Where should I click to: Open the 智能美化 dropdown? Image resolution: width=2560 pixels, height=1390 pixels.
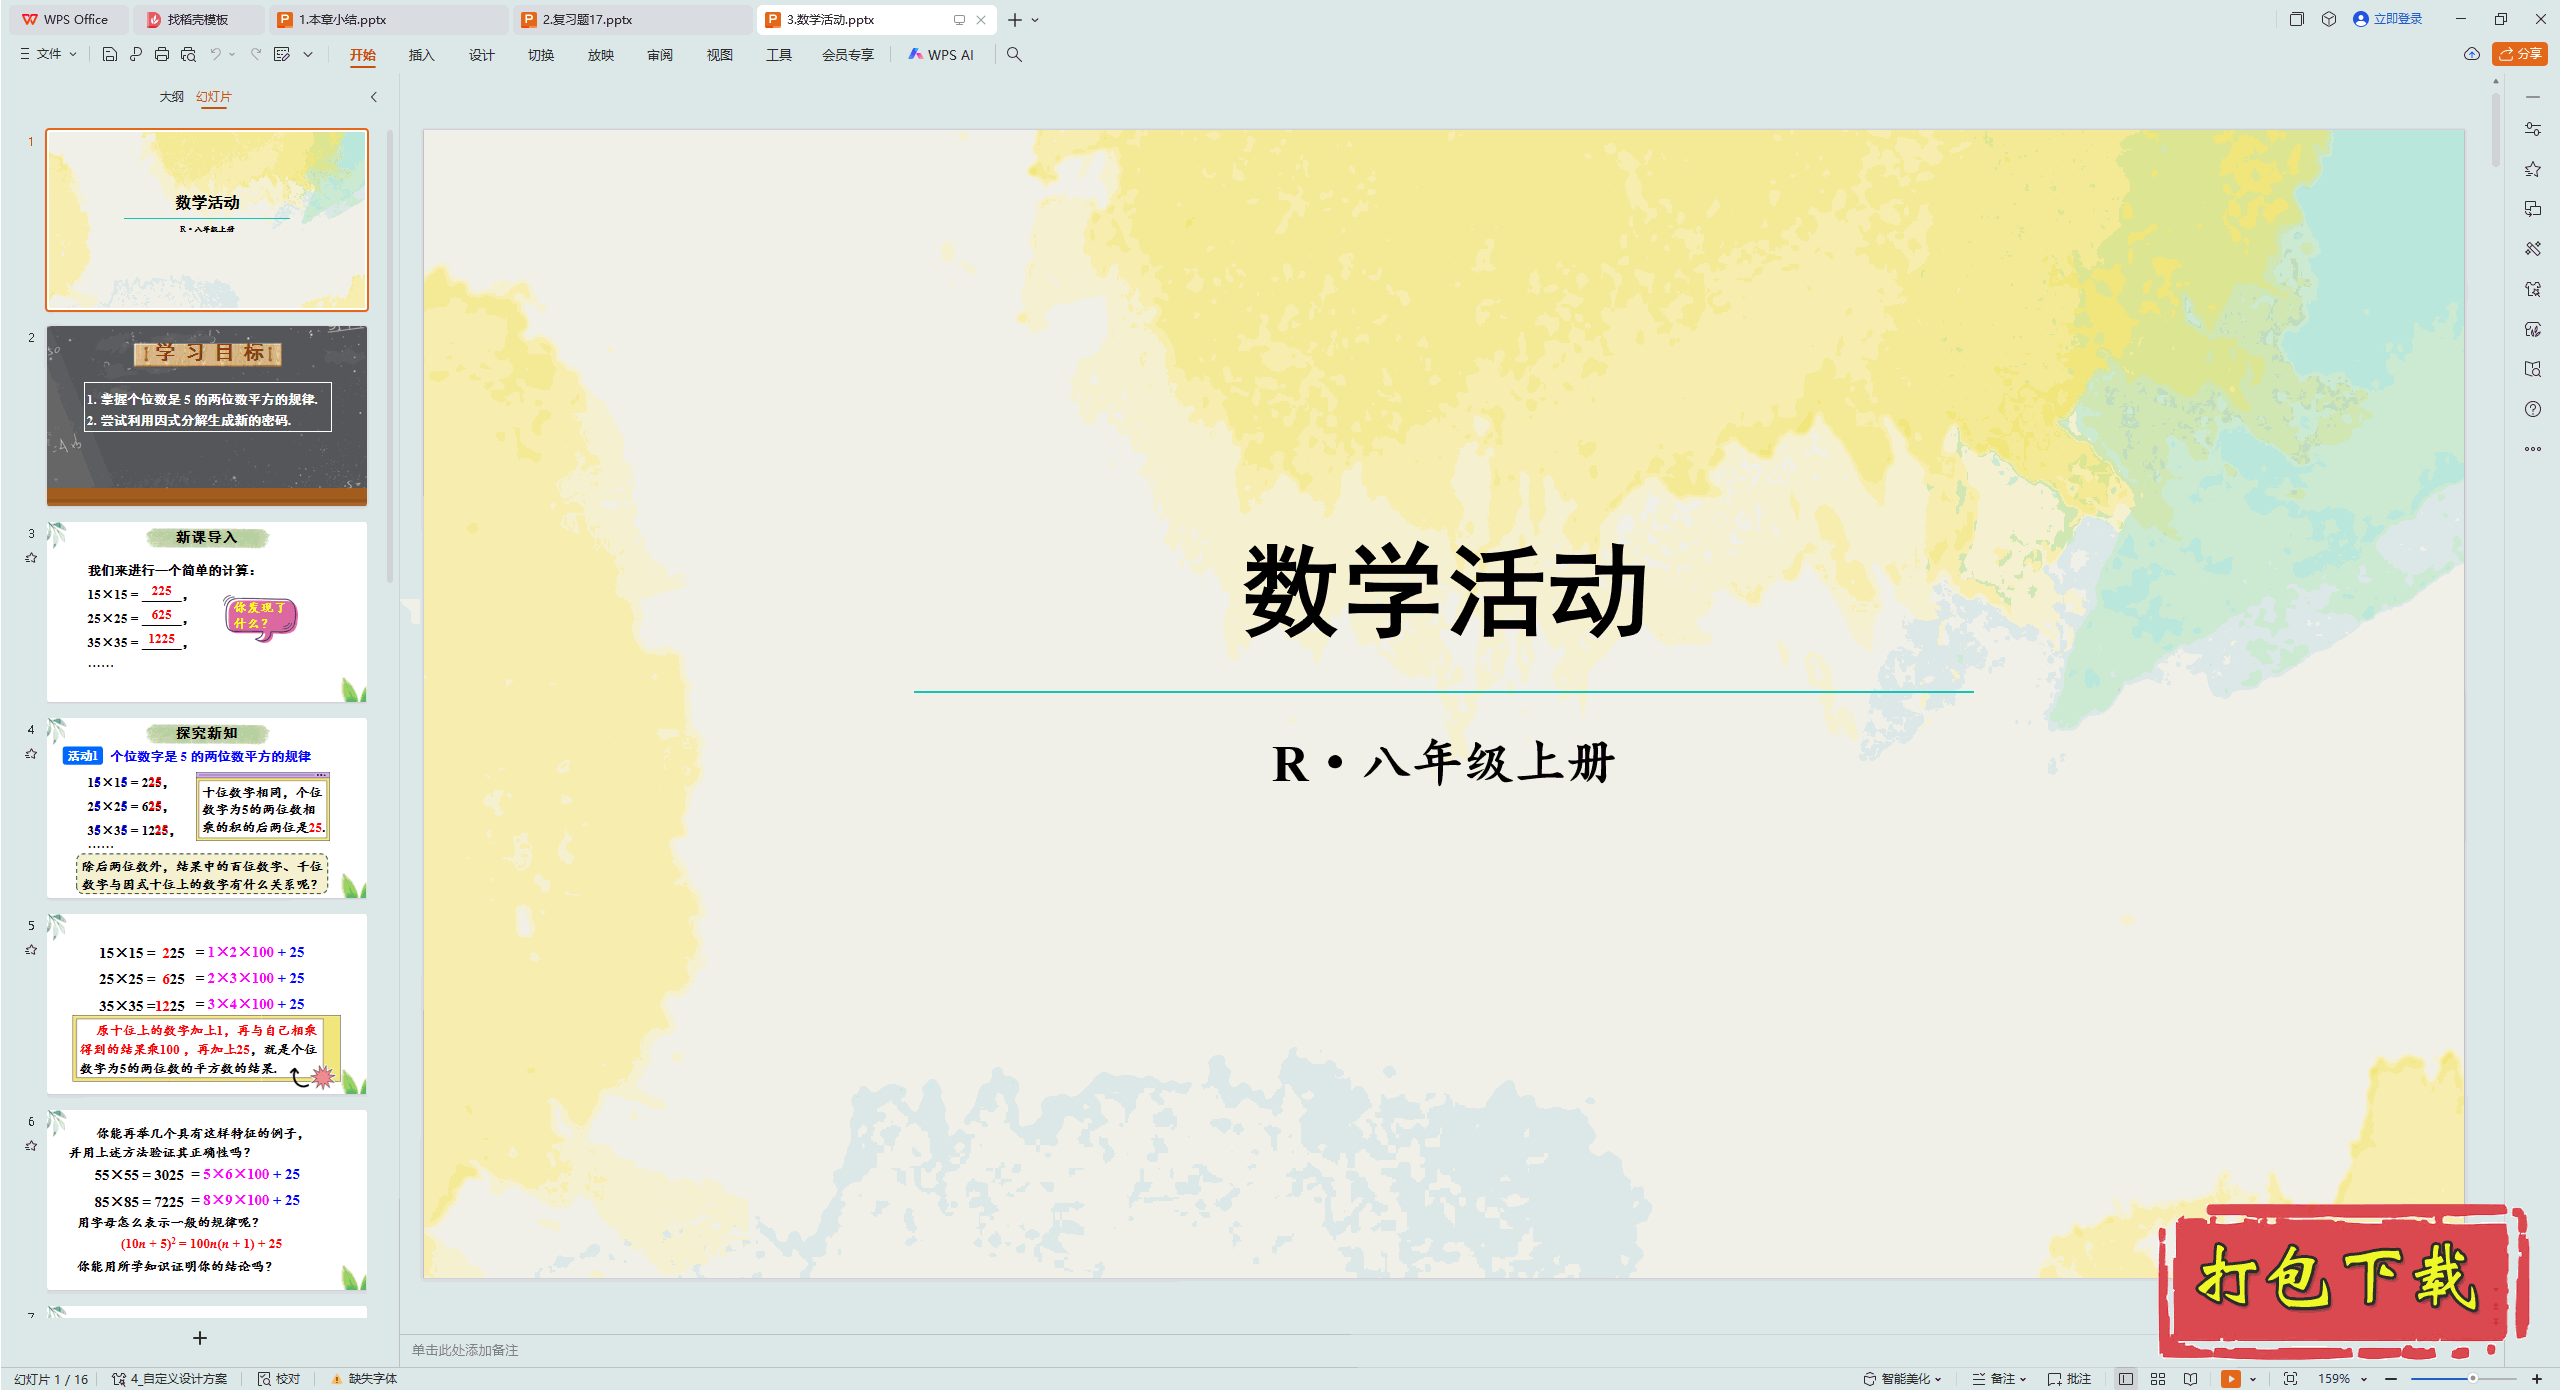[1903, 1378]
